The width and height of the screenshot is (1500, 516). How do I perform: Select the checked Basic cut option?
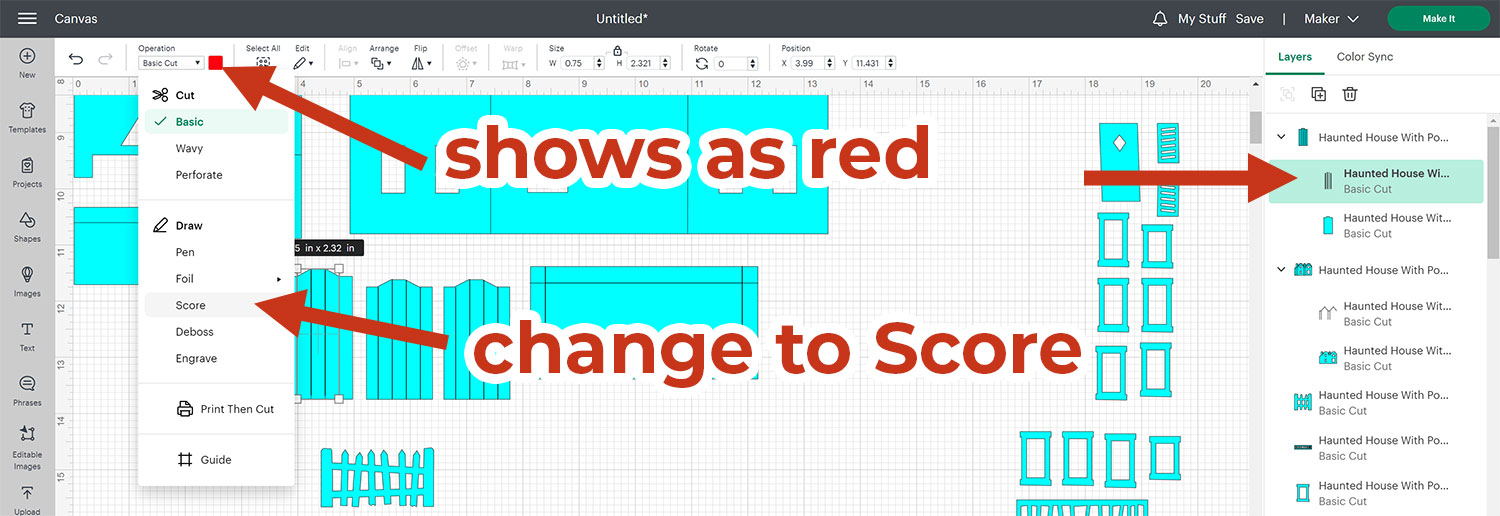pyautogui.click(x=217, y=122)
